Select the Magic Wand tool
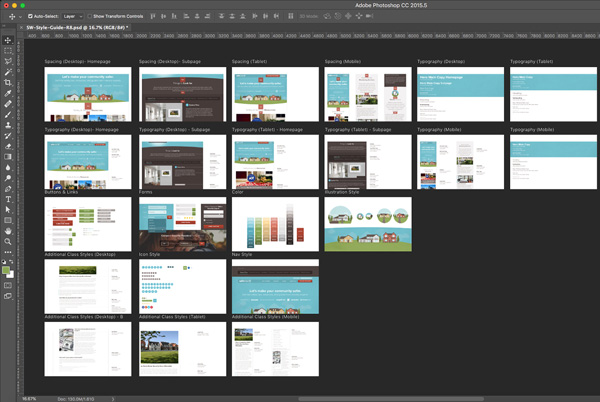Viewport: 600px width, 402px height. click(8, 72)
